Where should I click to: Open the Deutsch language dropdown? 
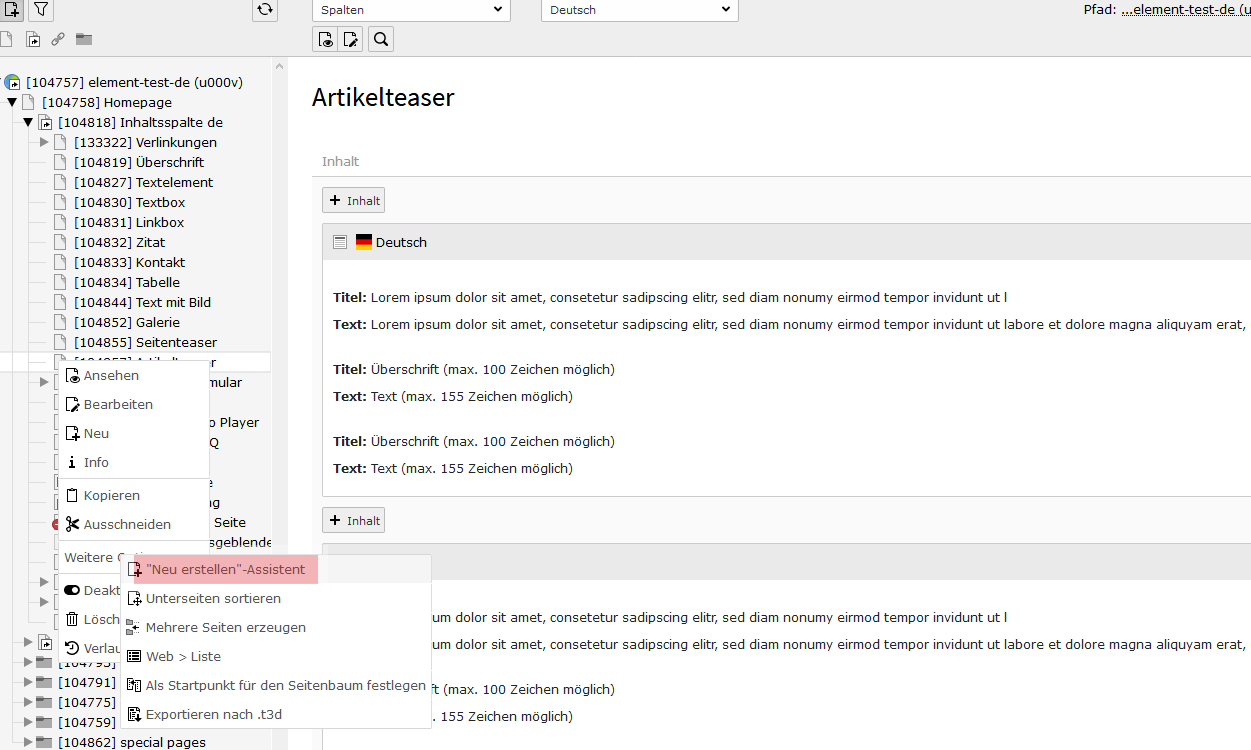coord(639,10)
